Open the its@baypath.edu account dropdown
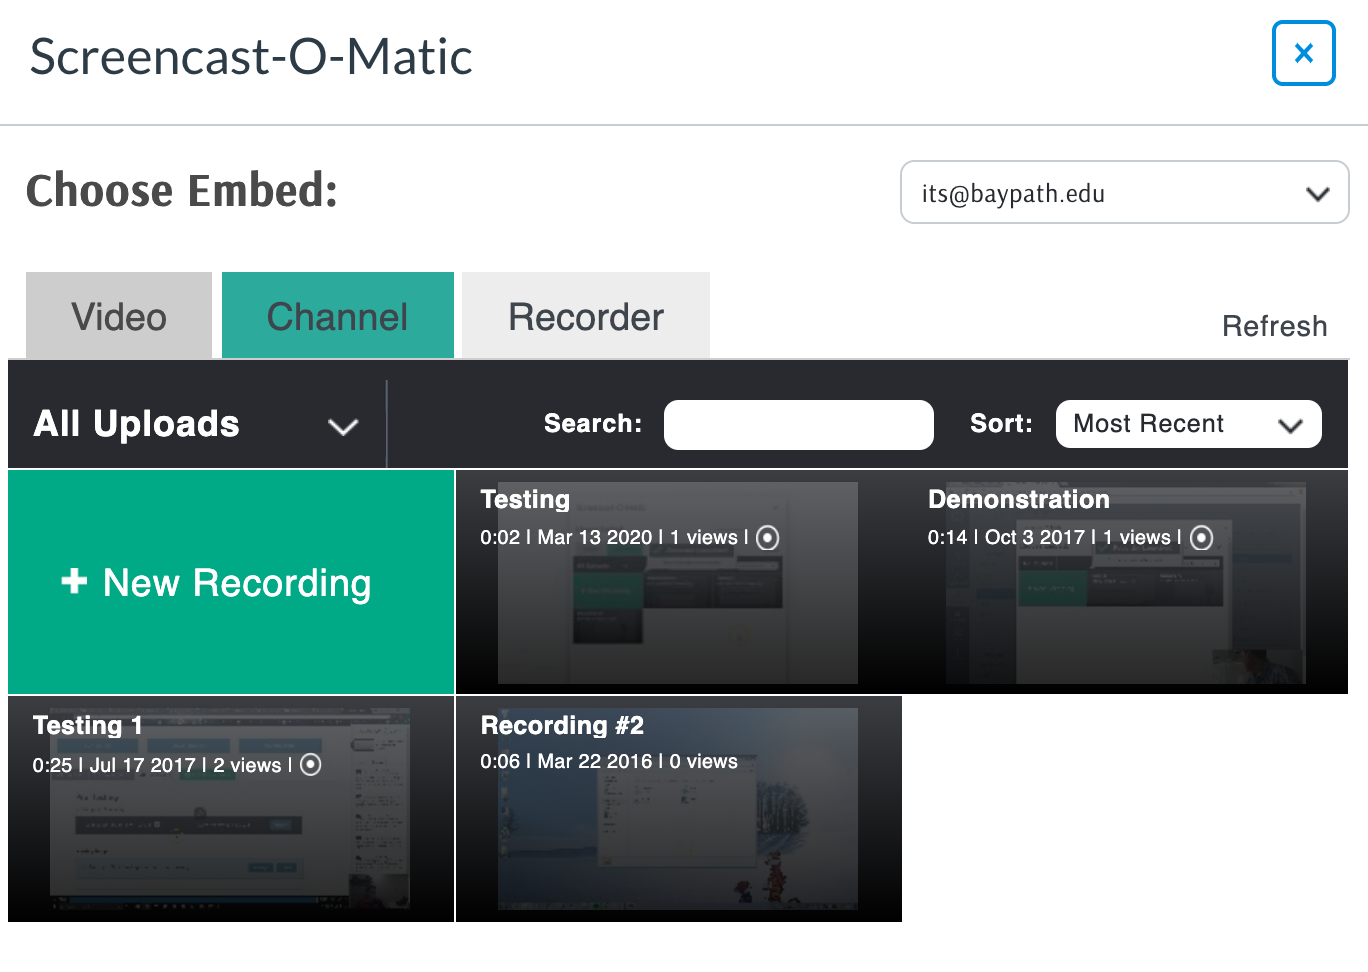 click(x=1124, y=193)
